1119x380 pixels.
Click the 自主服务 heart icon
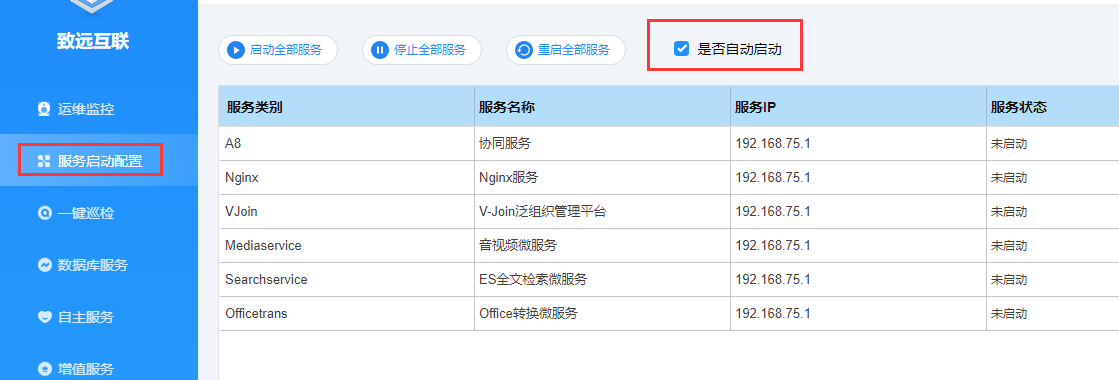[x=44, y=317]
